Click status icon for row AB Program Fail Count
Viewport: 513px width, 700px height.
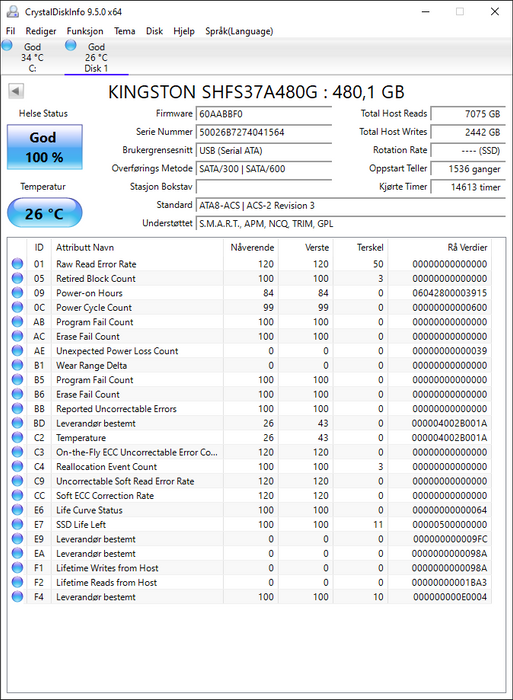(x=17, y=322)
